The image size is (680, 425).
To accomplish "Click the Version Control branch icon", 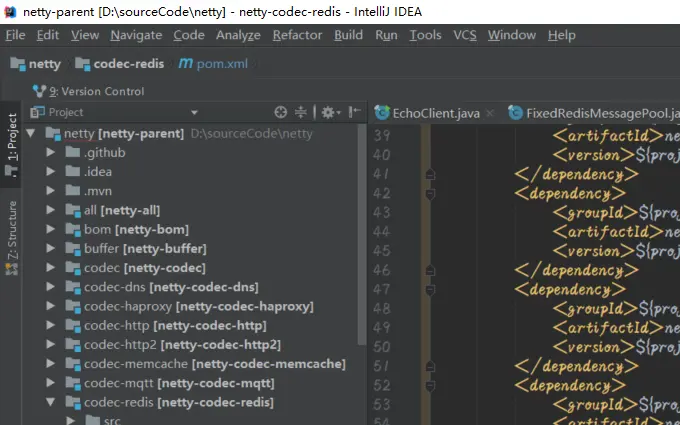I will pos(39,91).
